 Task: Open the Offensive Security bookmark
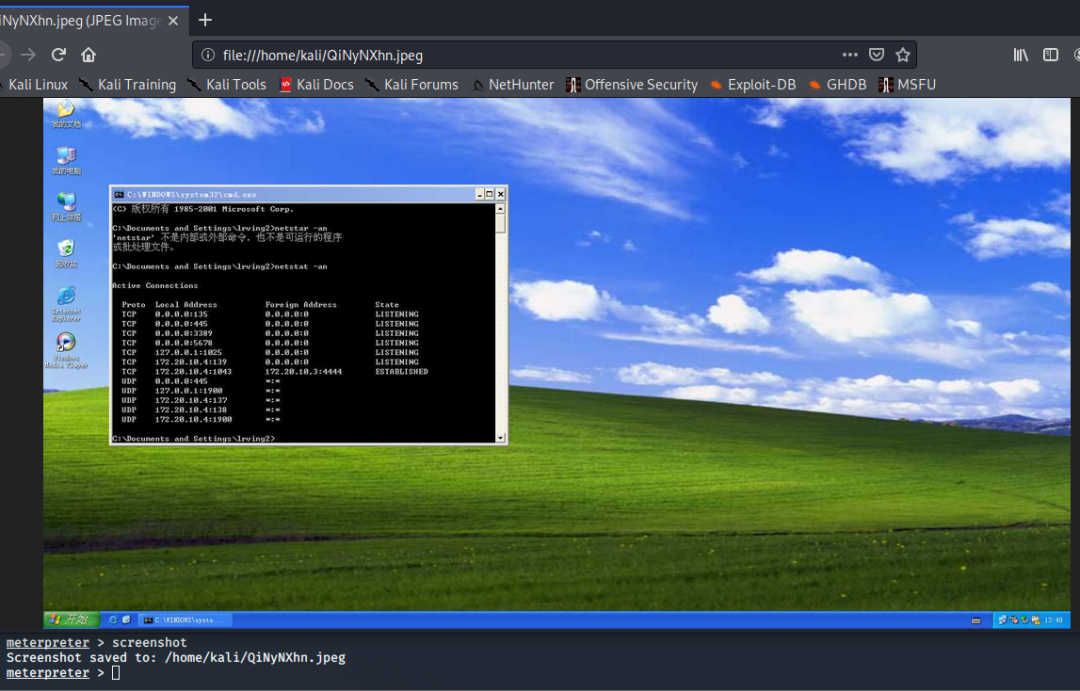pos(632,85)
